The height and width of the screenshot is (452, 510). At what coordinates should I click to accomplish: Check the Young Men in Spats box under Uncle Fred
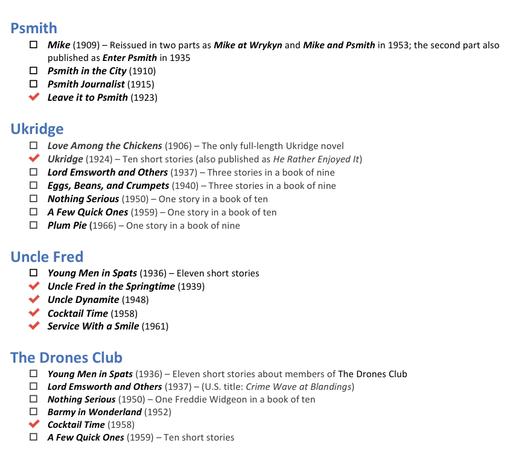click(x=33, y=273)
